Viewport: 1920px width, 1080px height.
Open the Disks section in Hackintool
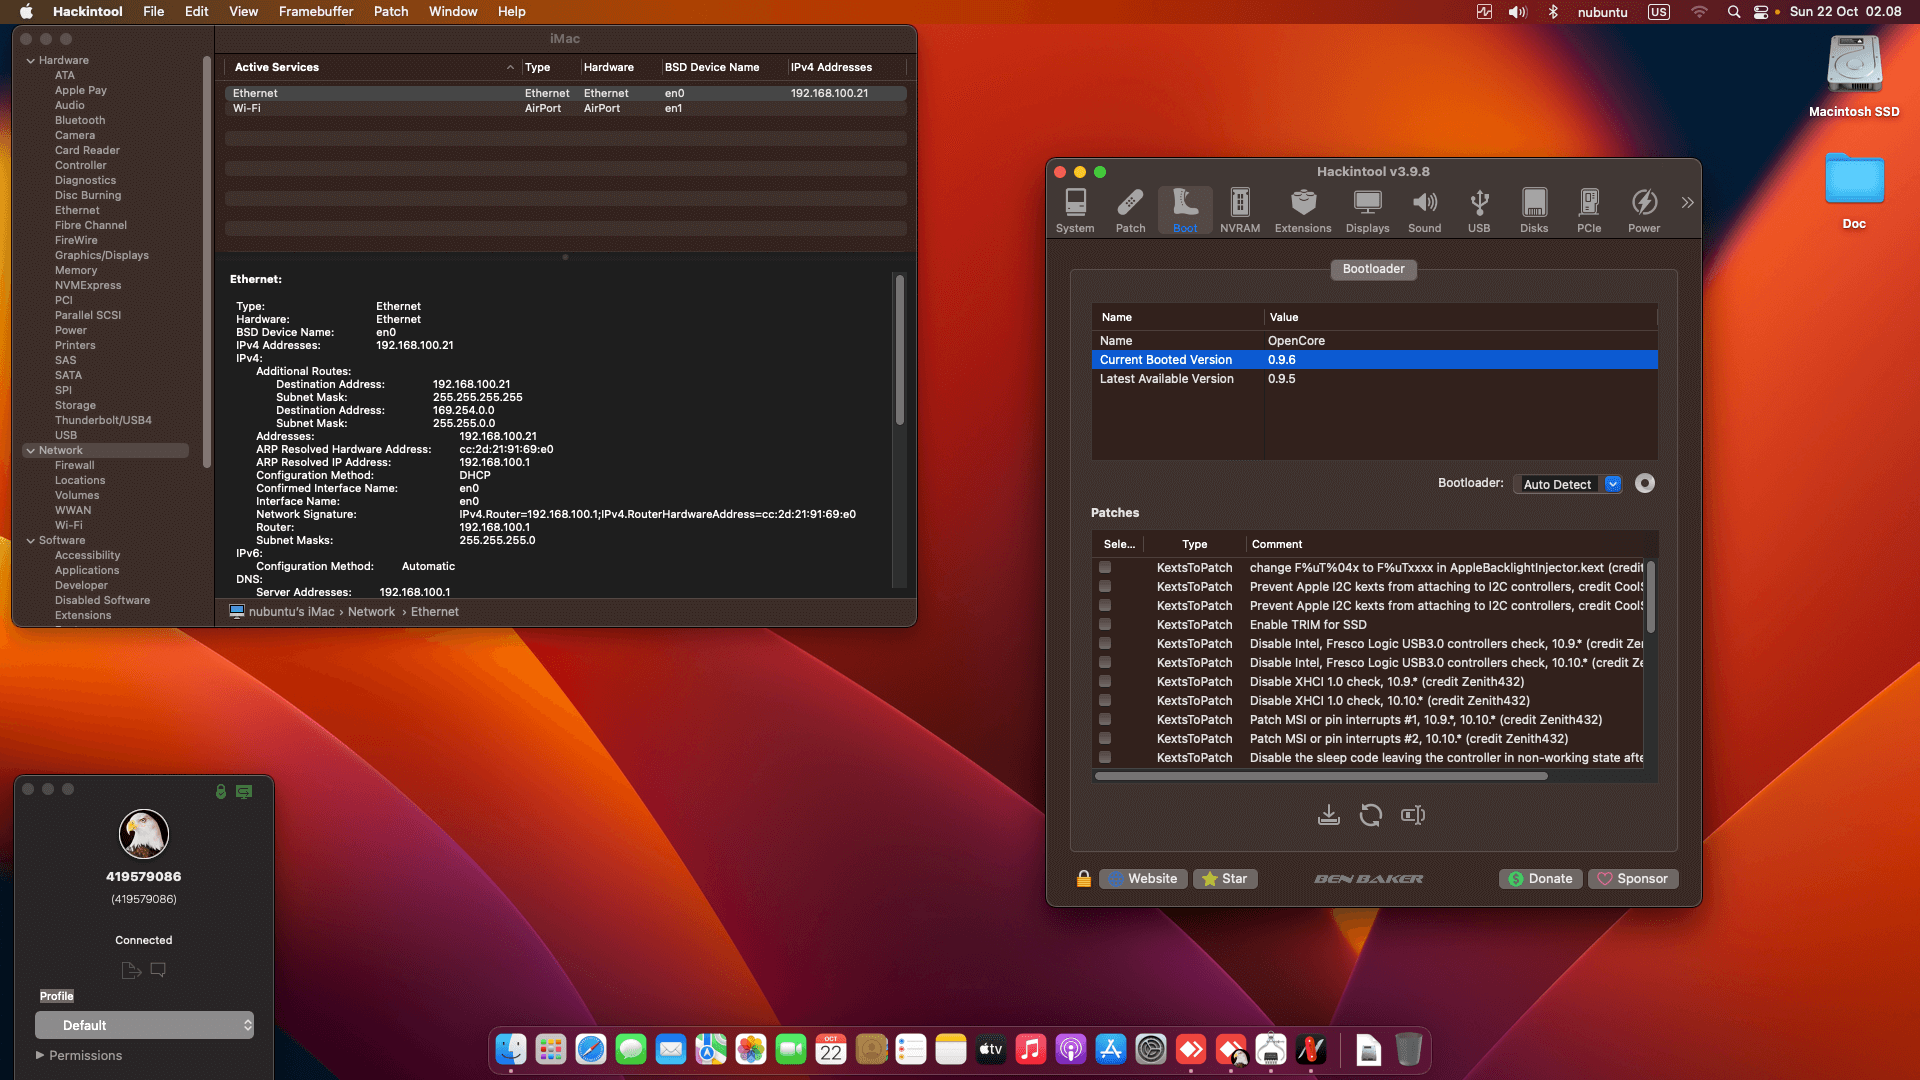coord(1534,211)
